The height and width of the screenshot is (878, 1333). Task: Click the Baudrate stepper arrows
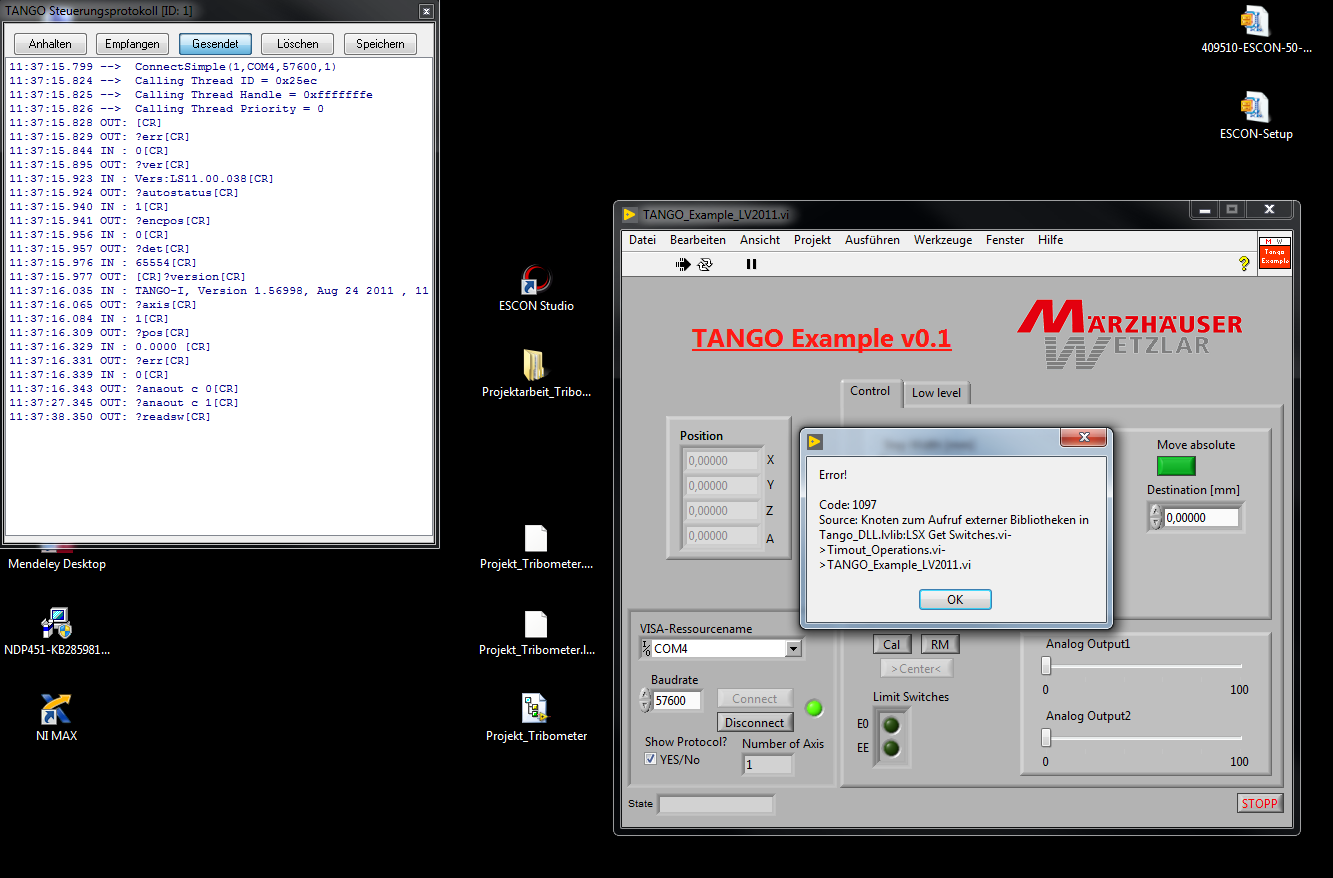pos(645,700)
